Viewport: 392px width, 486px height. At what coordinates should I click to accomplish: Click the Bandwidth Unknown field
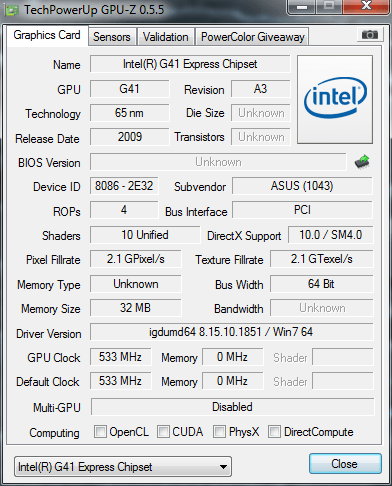pyautogui.click(x=321, y=308)
